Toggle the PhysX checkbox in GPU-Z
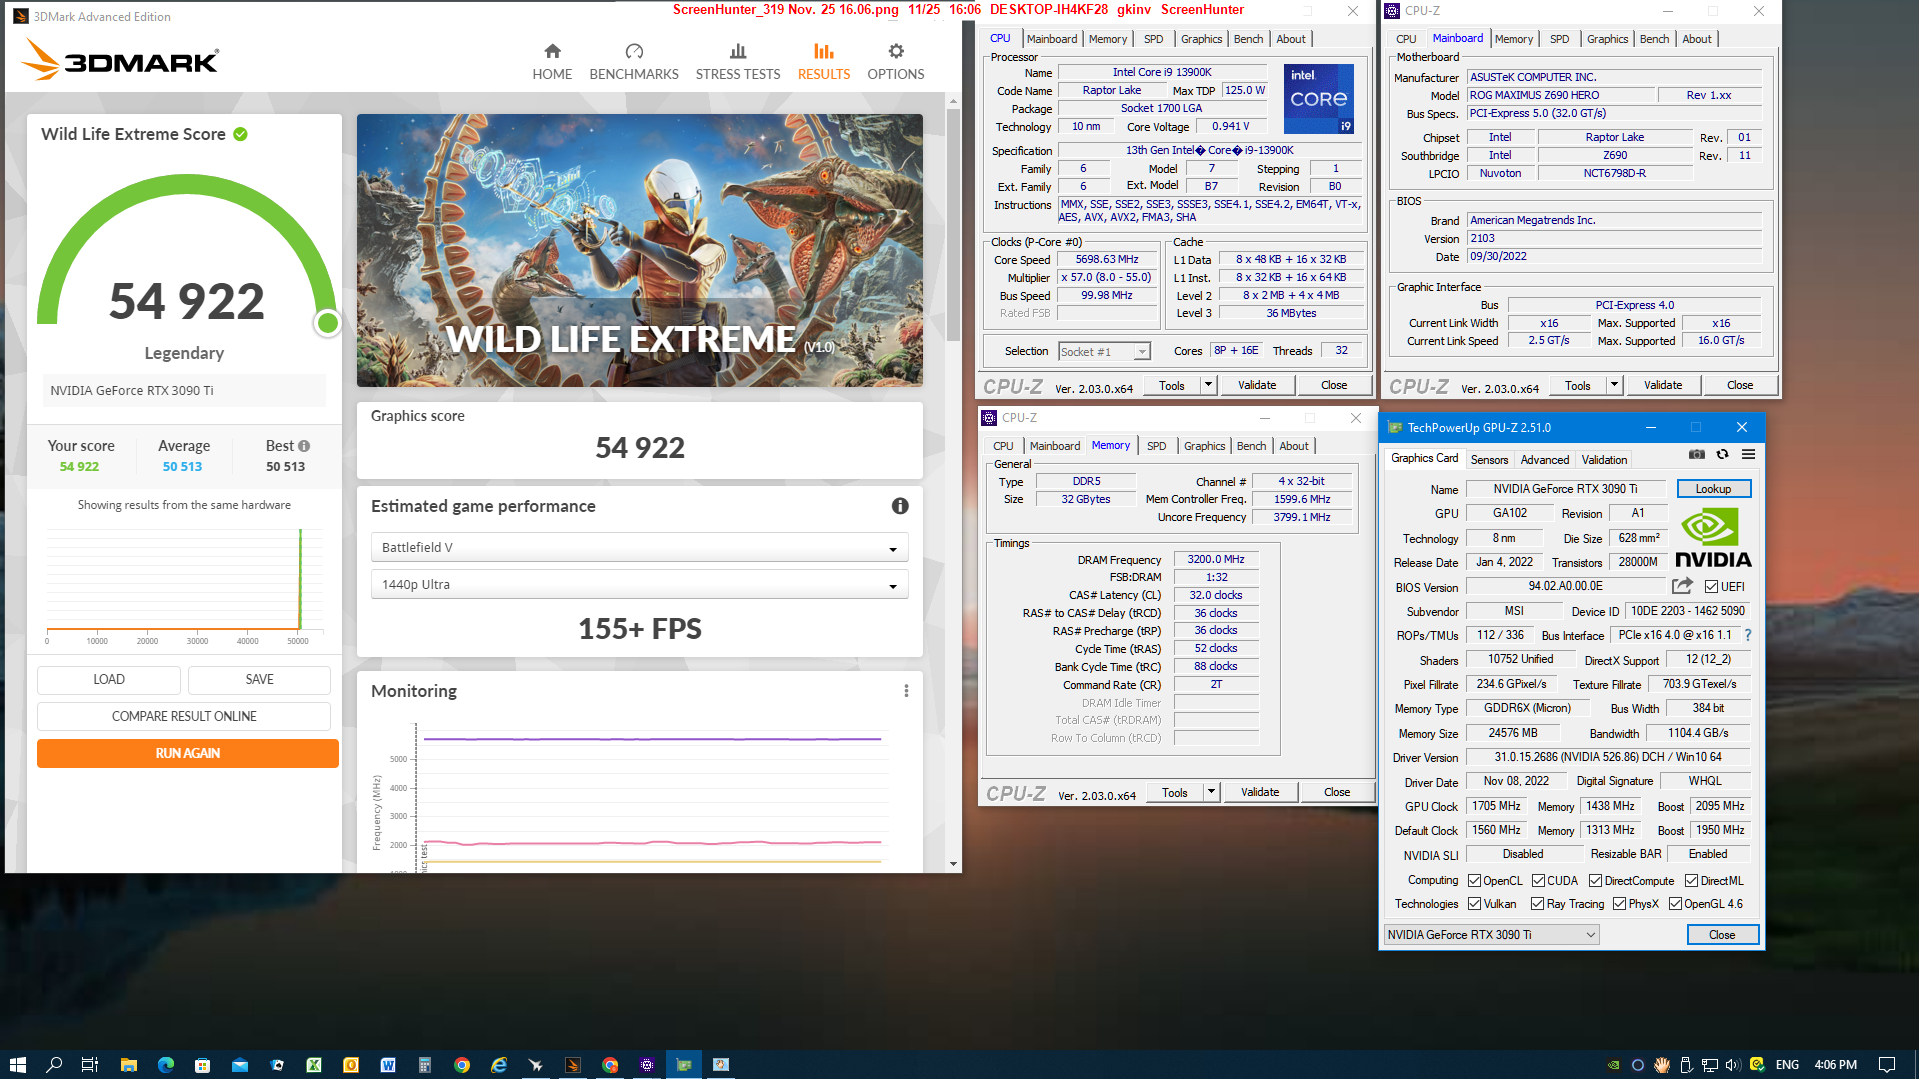Screen dimensions: 1919x1079 pyautogui.click(x=1619, y=904)
